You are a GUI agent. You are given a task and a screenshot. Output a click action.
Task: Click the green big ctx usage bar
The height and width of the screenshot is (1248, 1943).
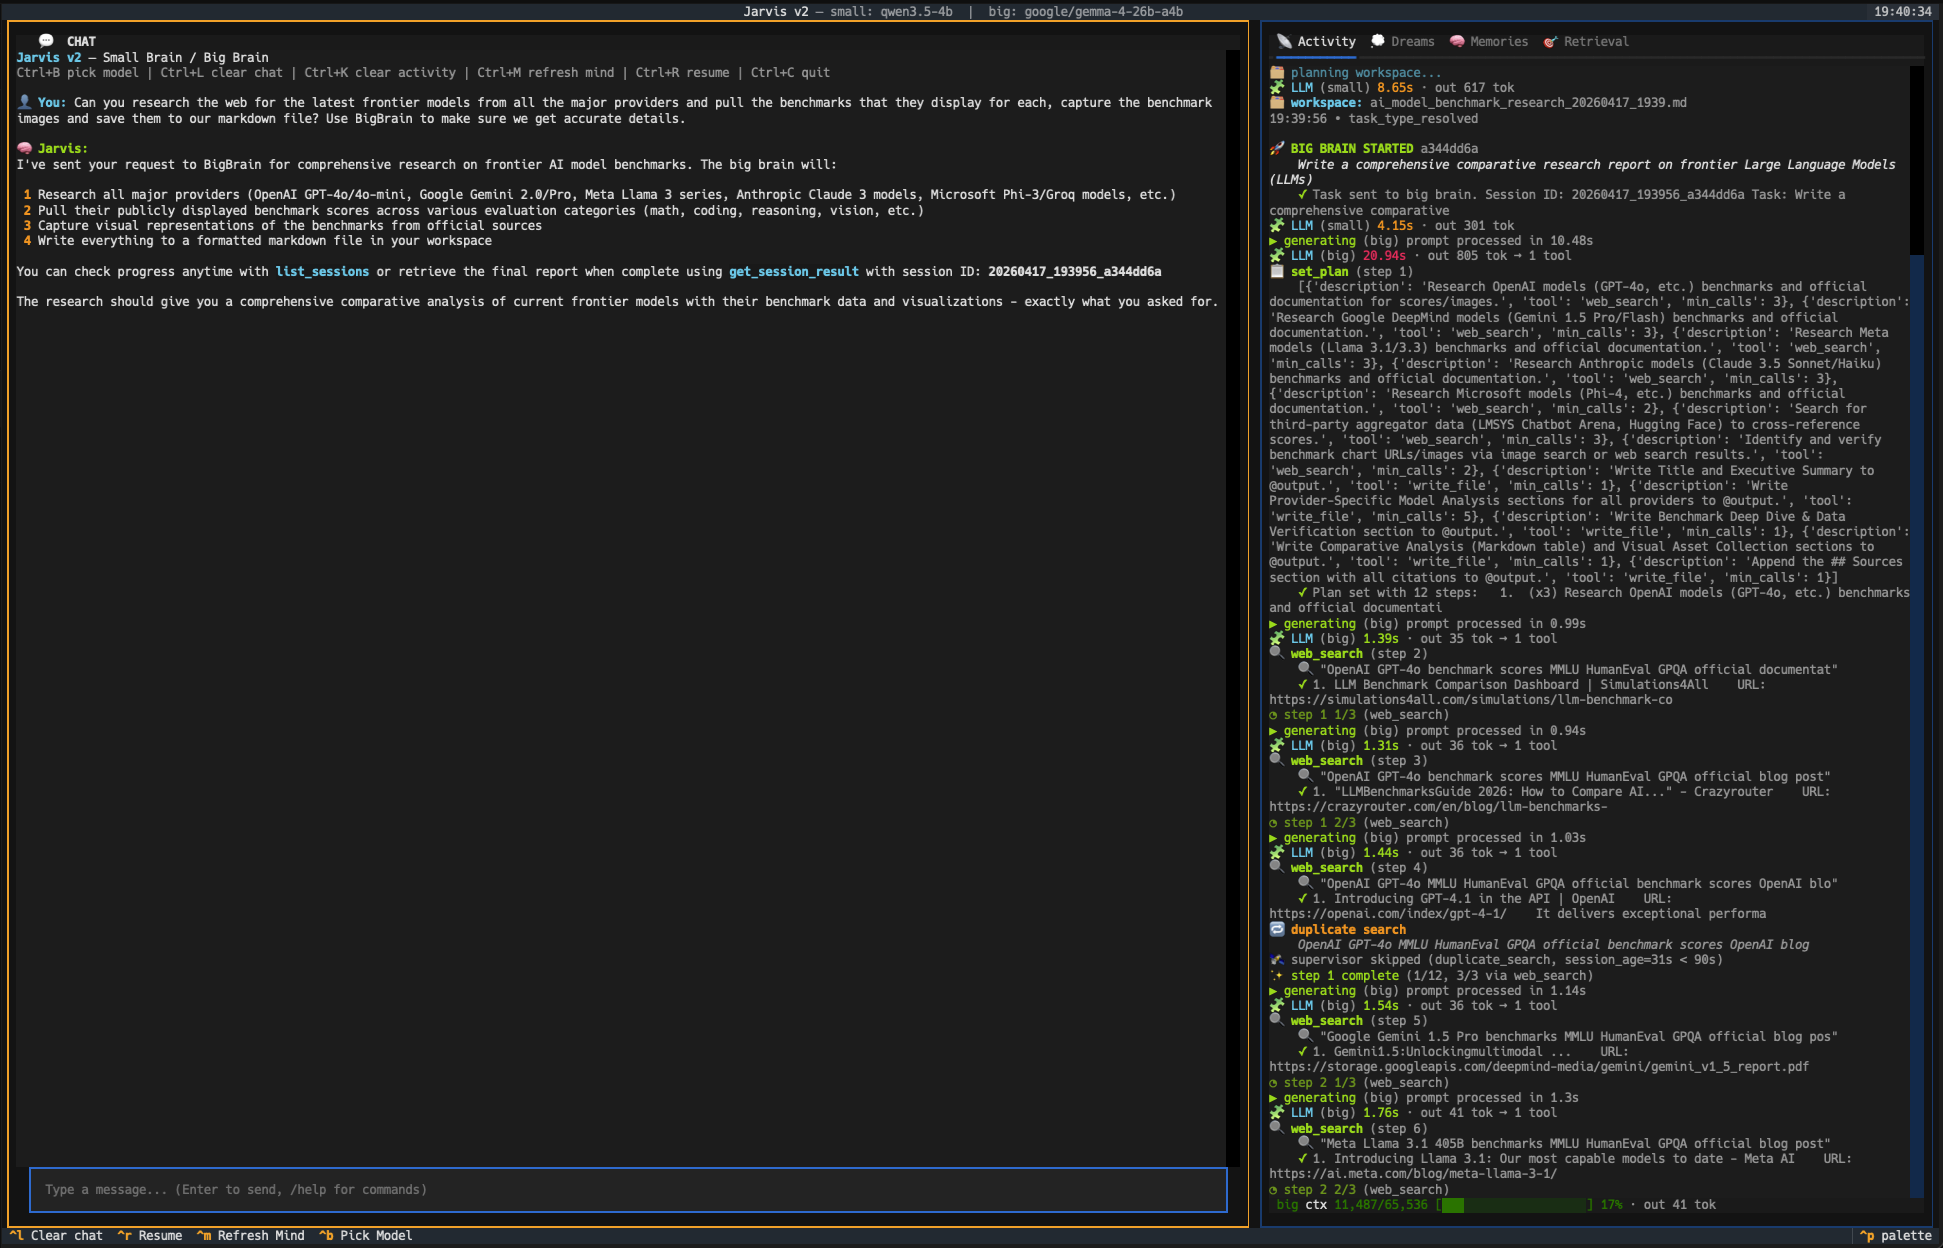1515,1205
